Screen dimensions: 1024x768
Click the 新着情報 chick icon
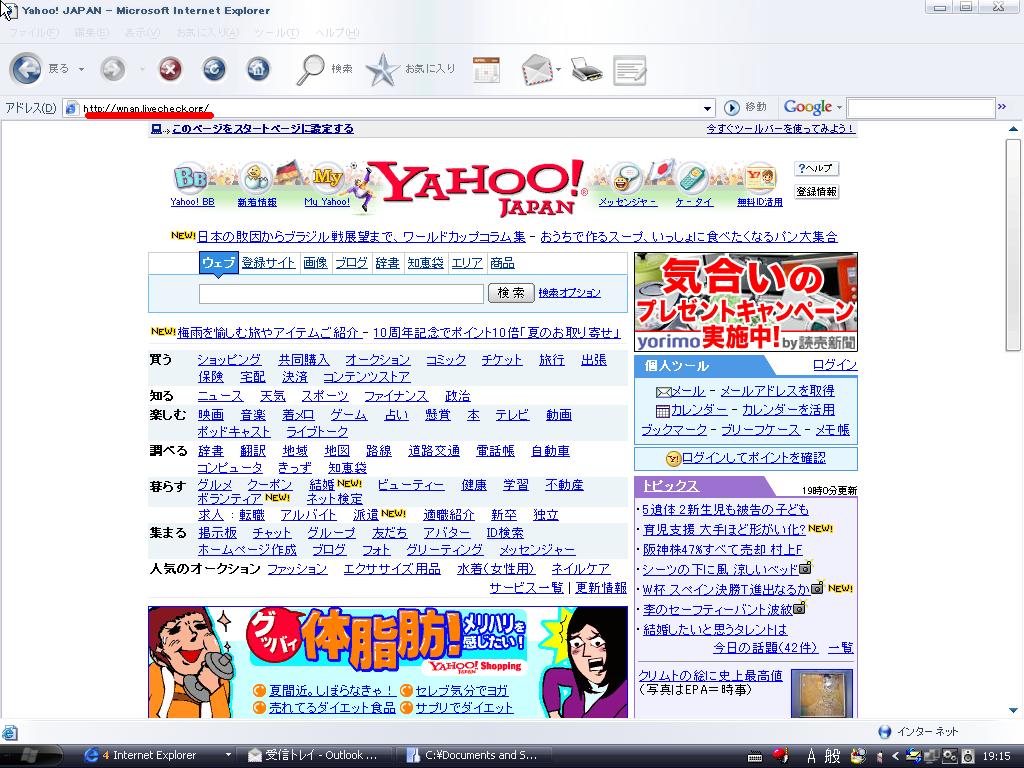pyautogui.click(x=256, y=178)
